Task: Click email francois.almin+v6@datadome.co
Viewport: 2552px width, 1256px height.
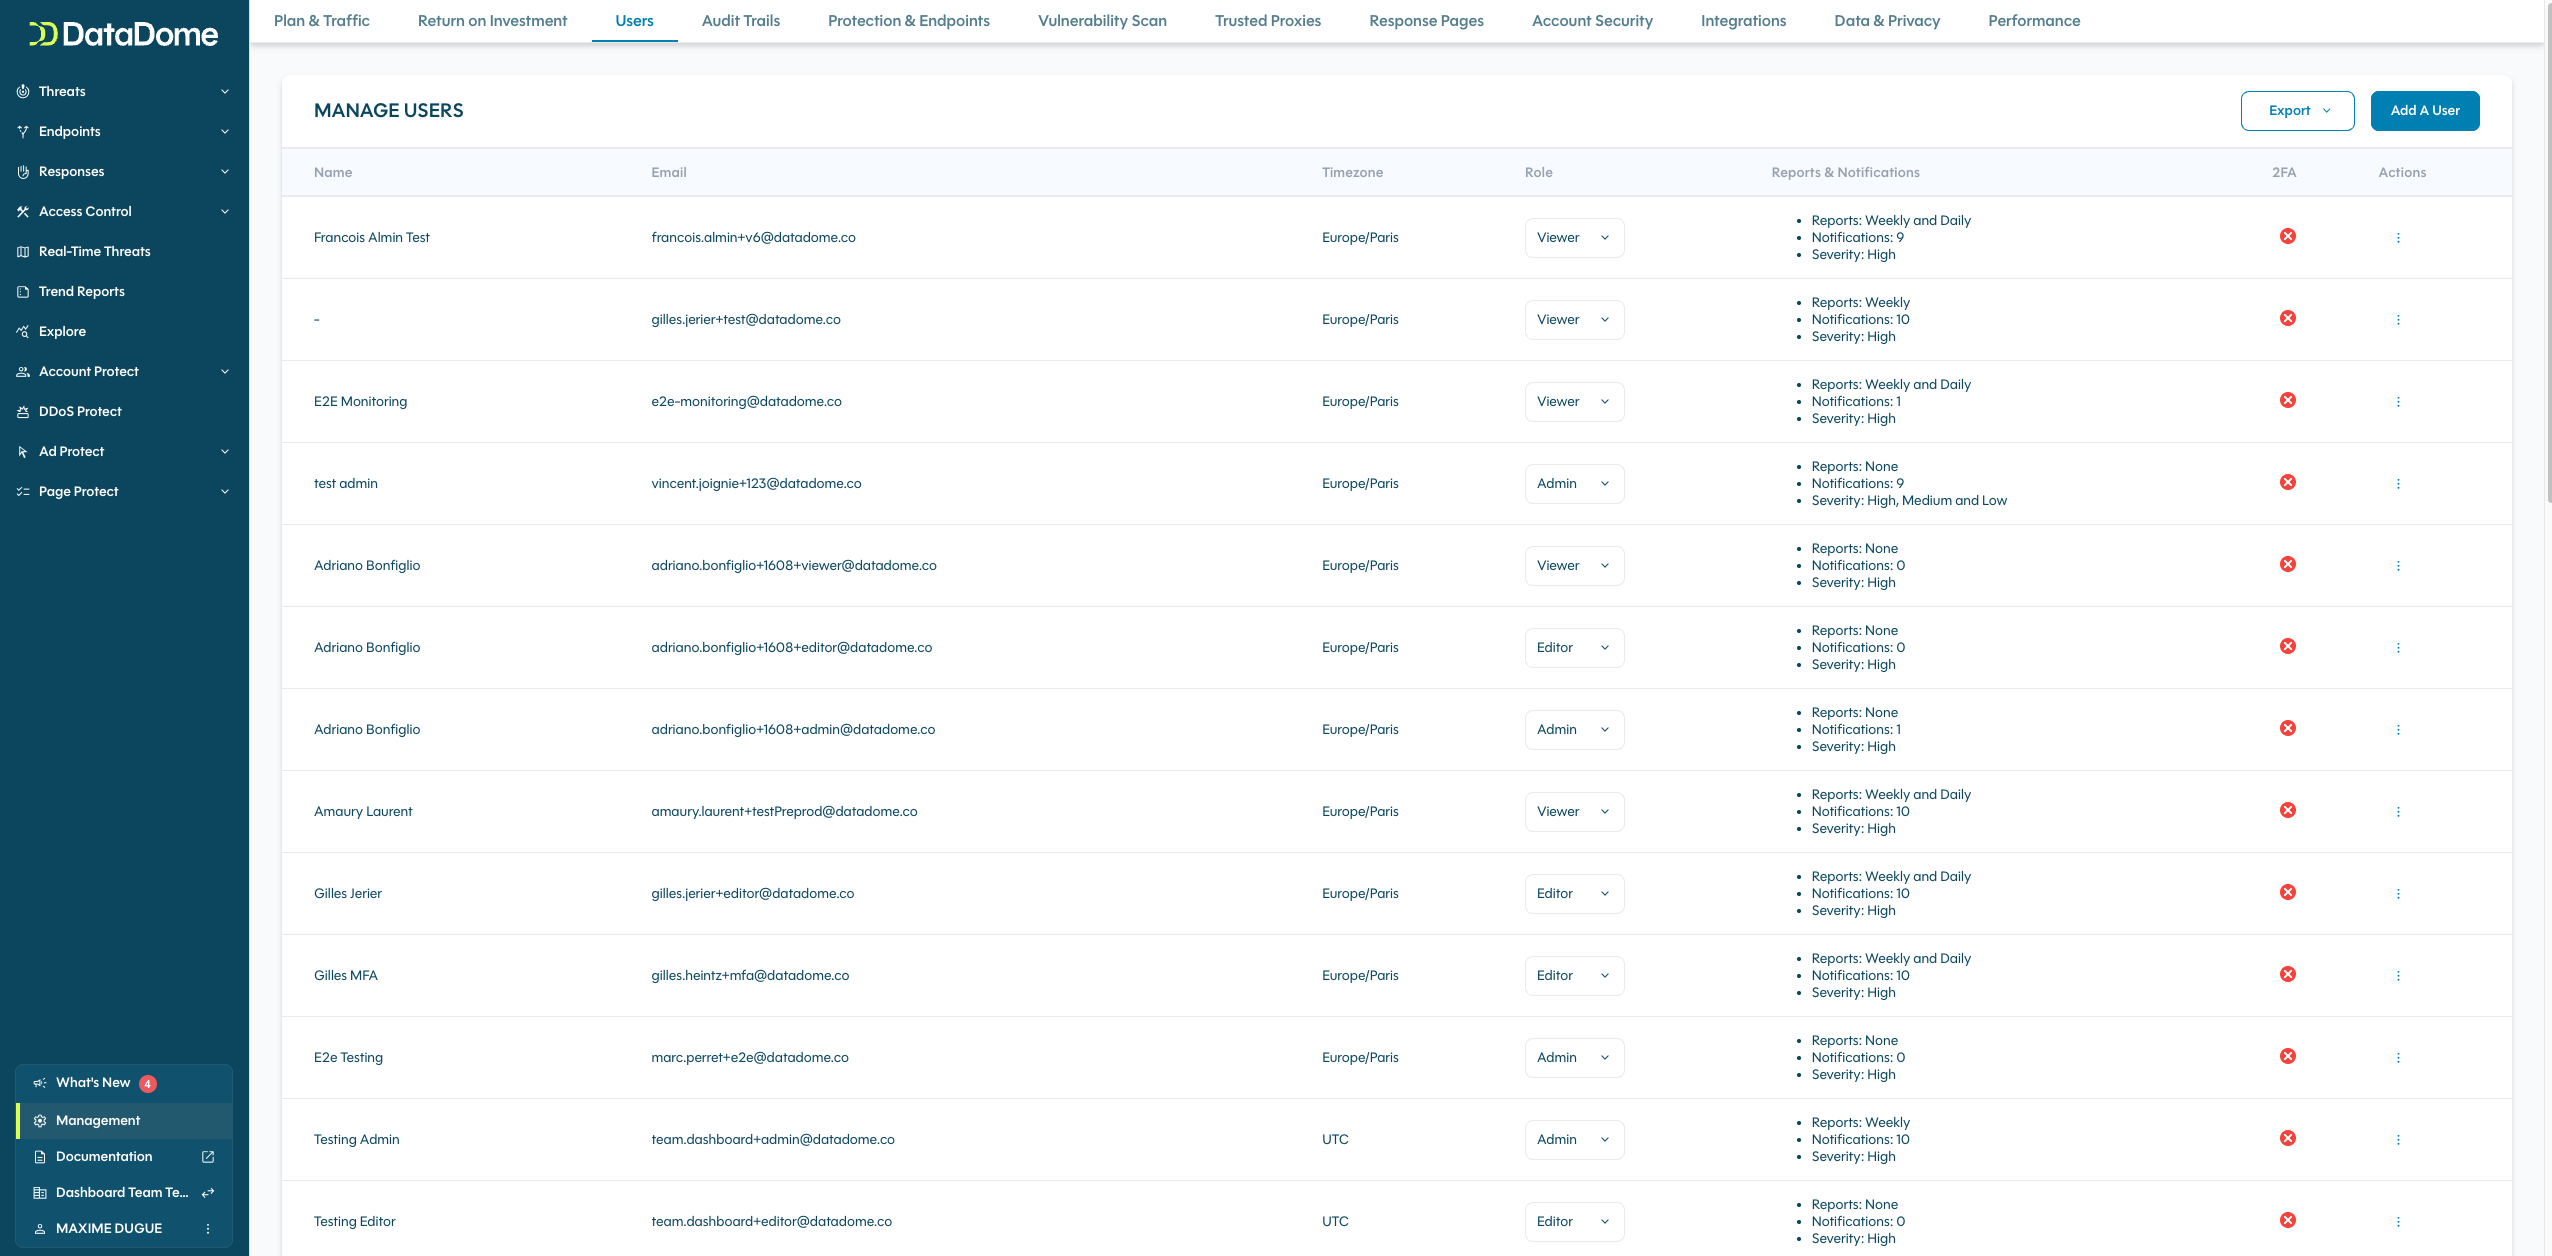Action: pyautogui.click(x=753, y=238)
